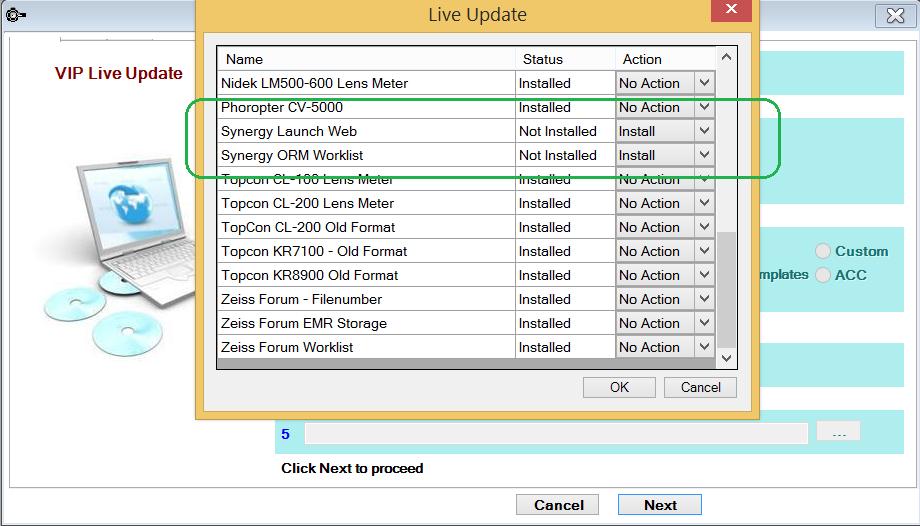
Task: Select the Topcon CL-200 Lens Meter name
Action: coord(307,204)
